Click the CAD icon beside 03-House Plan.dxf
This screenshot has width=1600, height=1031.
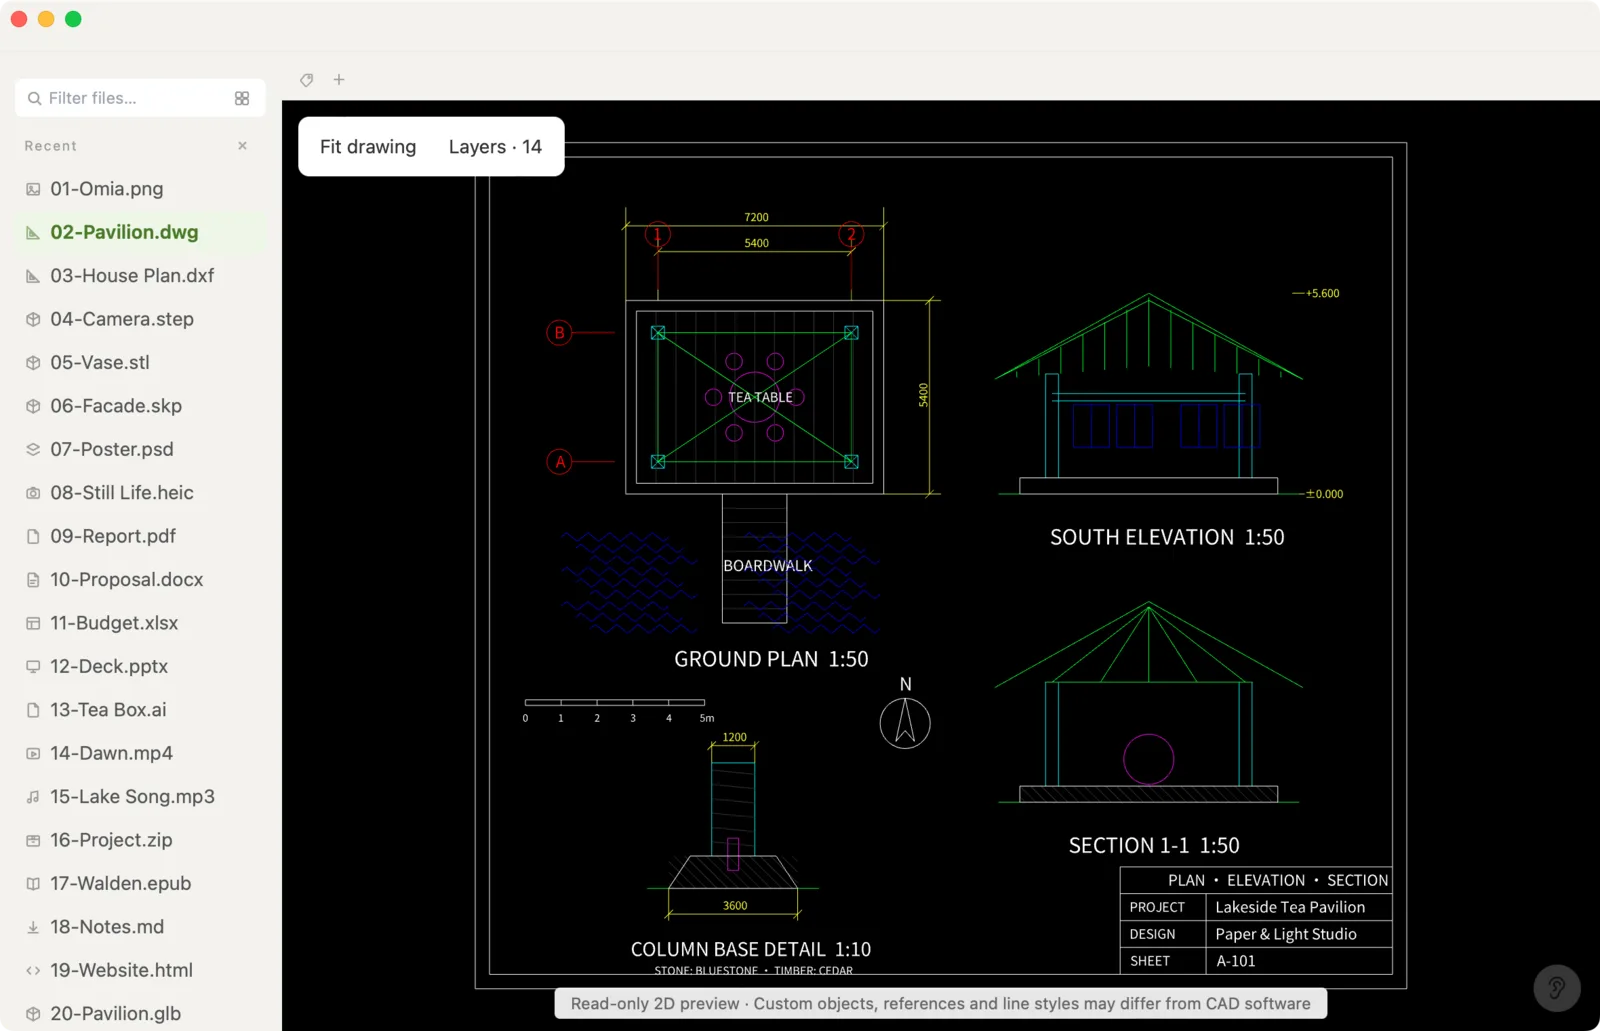(33, 276)
